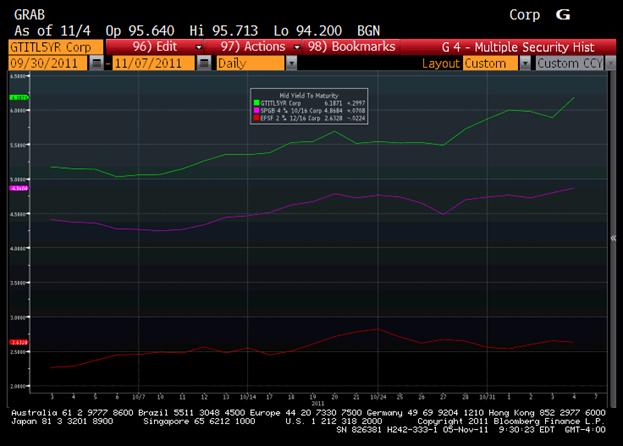This screenshot has height=446, width=623.
Task: Click red 2.6328 axis value tag
Action: coord(19,342)
